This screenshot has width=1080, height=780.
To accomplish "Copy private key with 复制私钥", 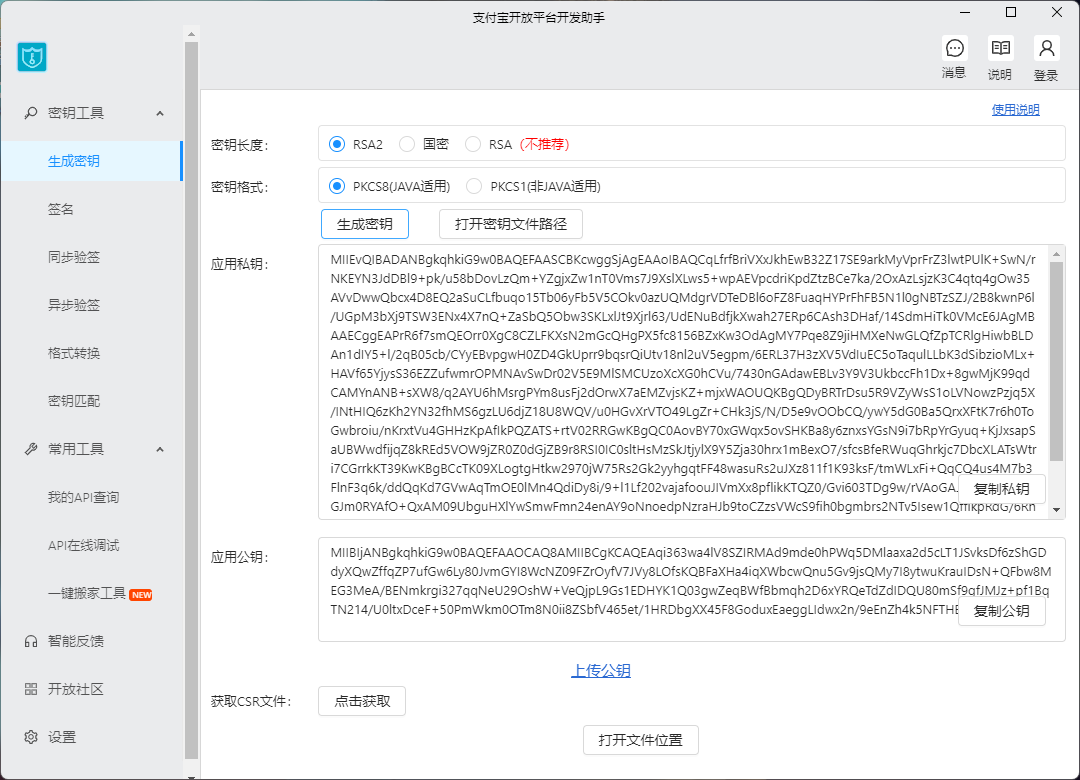I will coord(1001,489).
